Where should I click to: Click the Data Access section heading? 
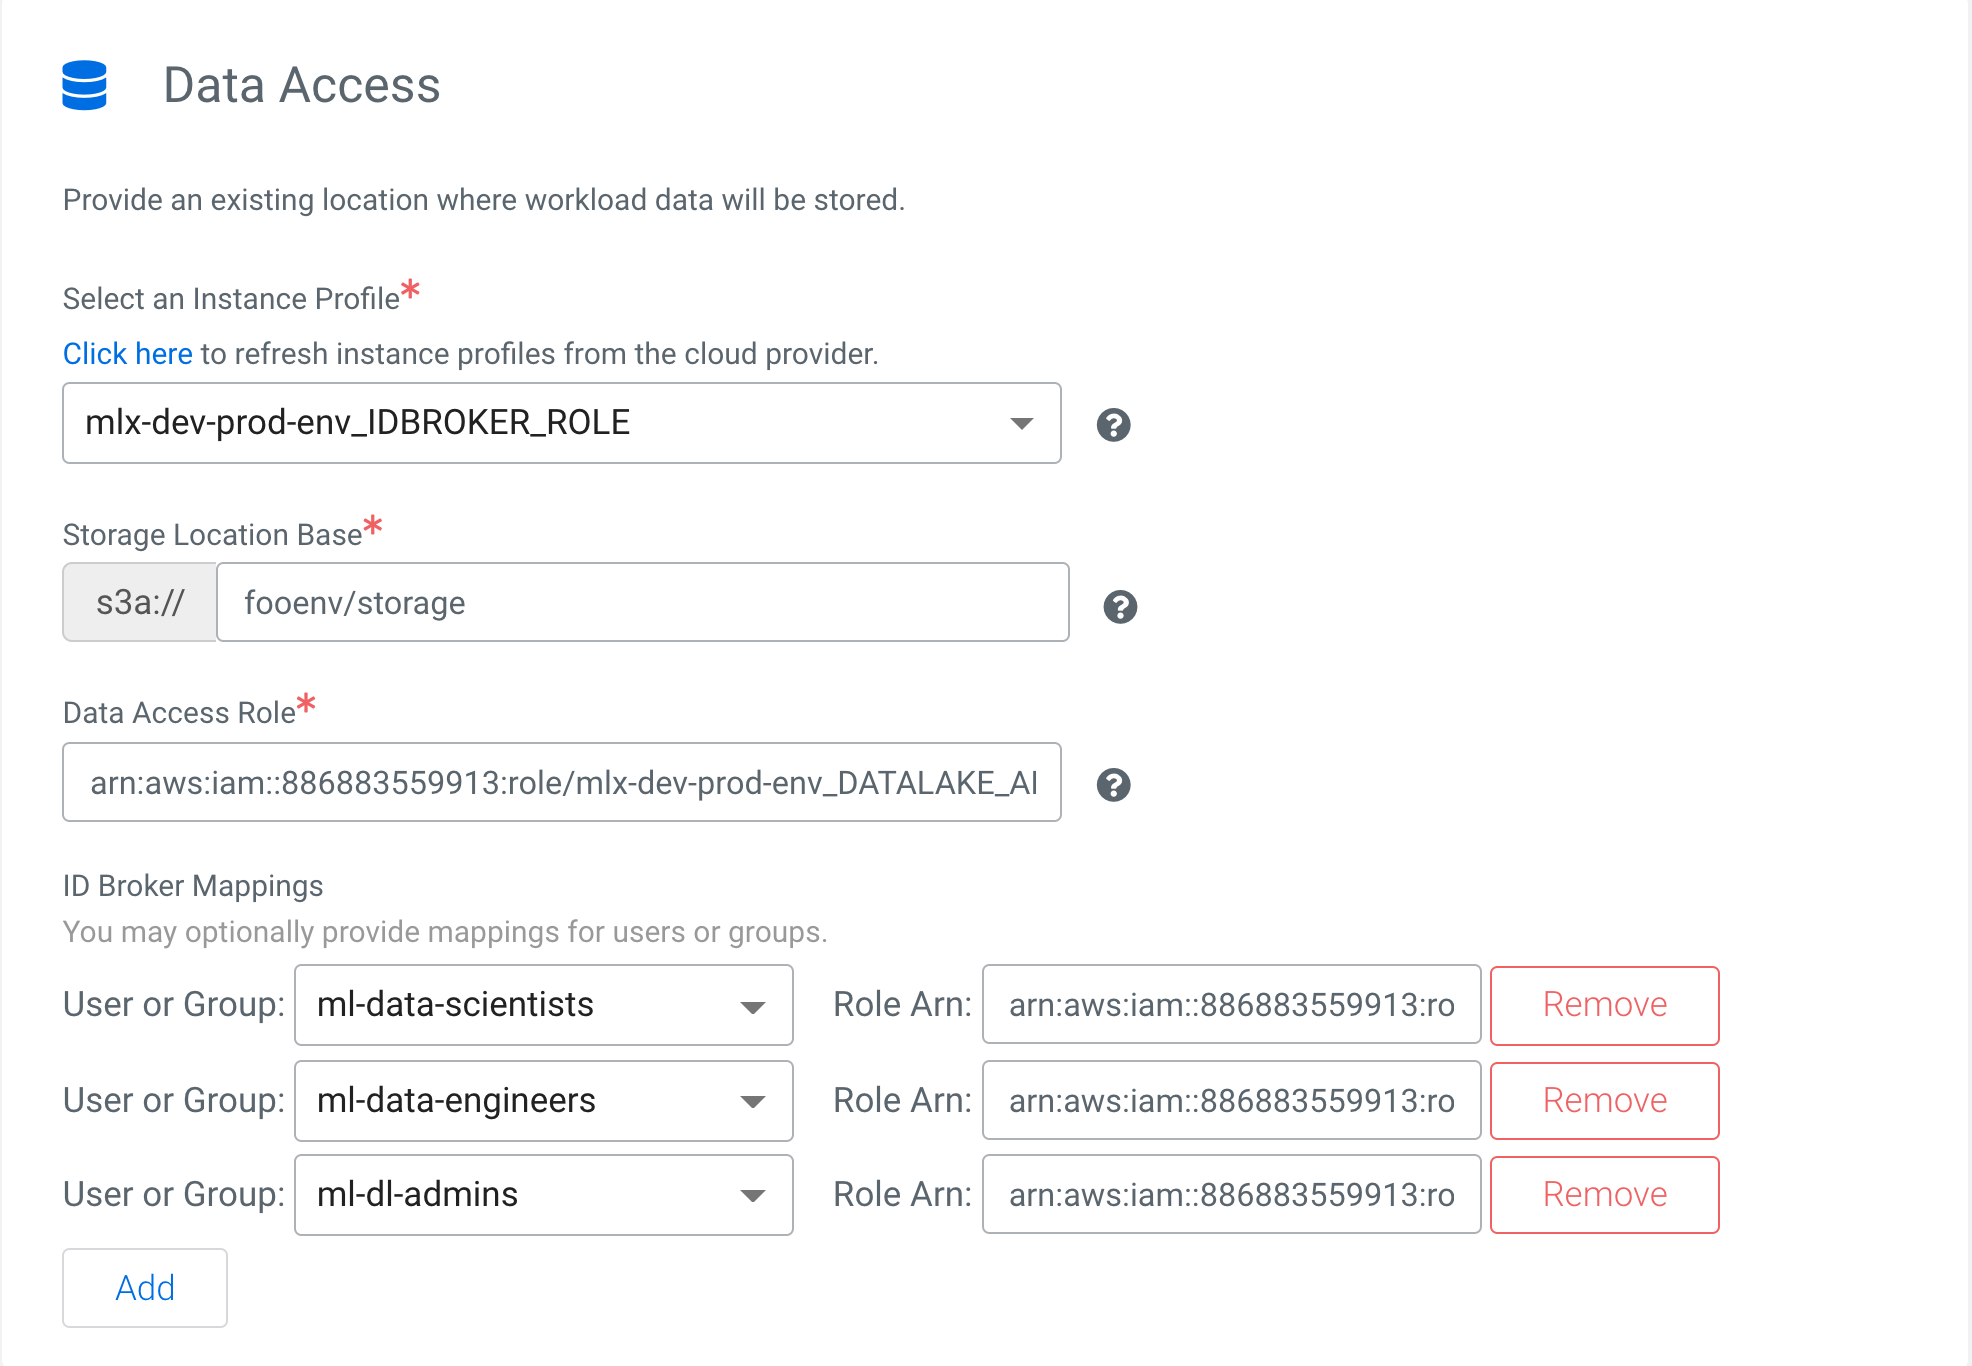tap(301, 85)
